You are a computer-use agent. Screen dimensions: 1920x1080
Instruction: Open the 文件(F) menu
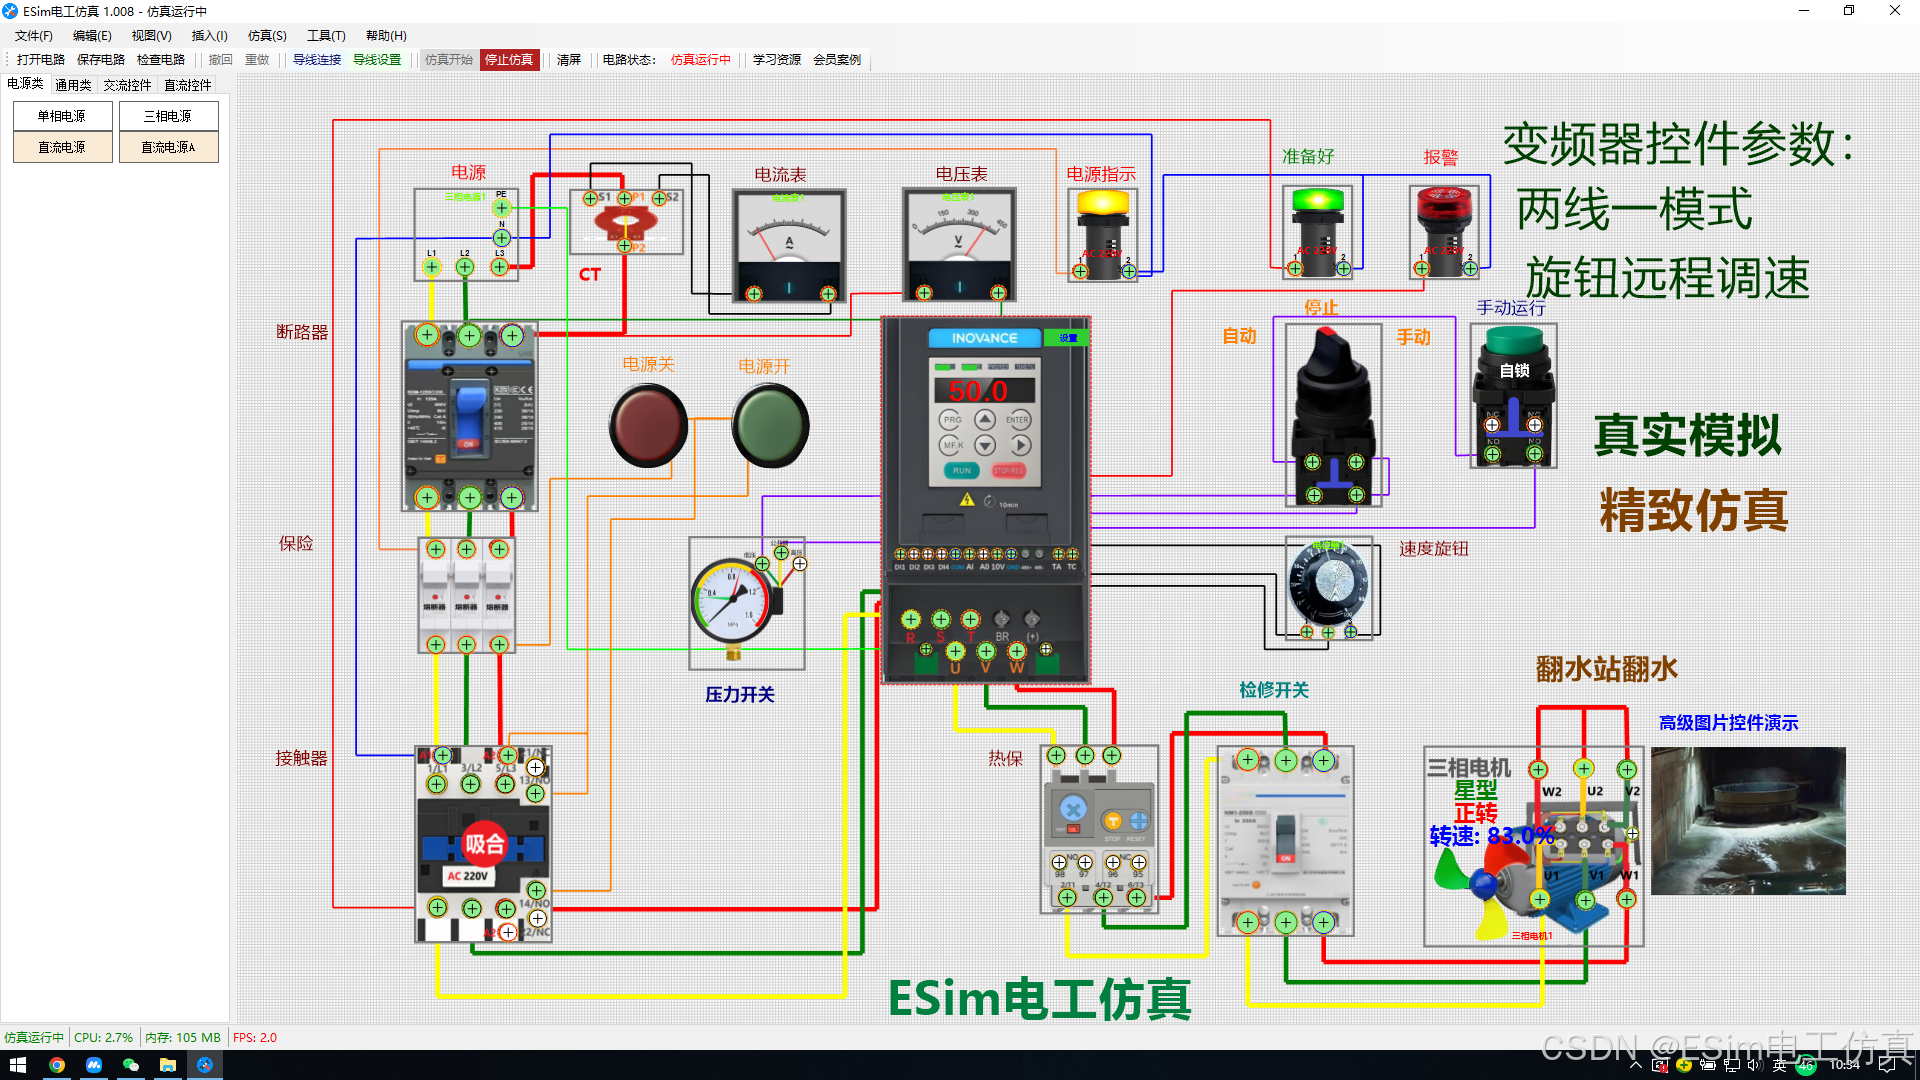[x=33, y=35]
